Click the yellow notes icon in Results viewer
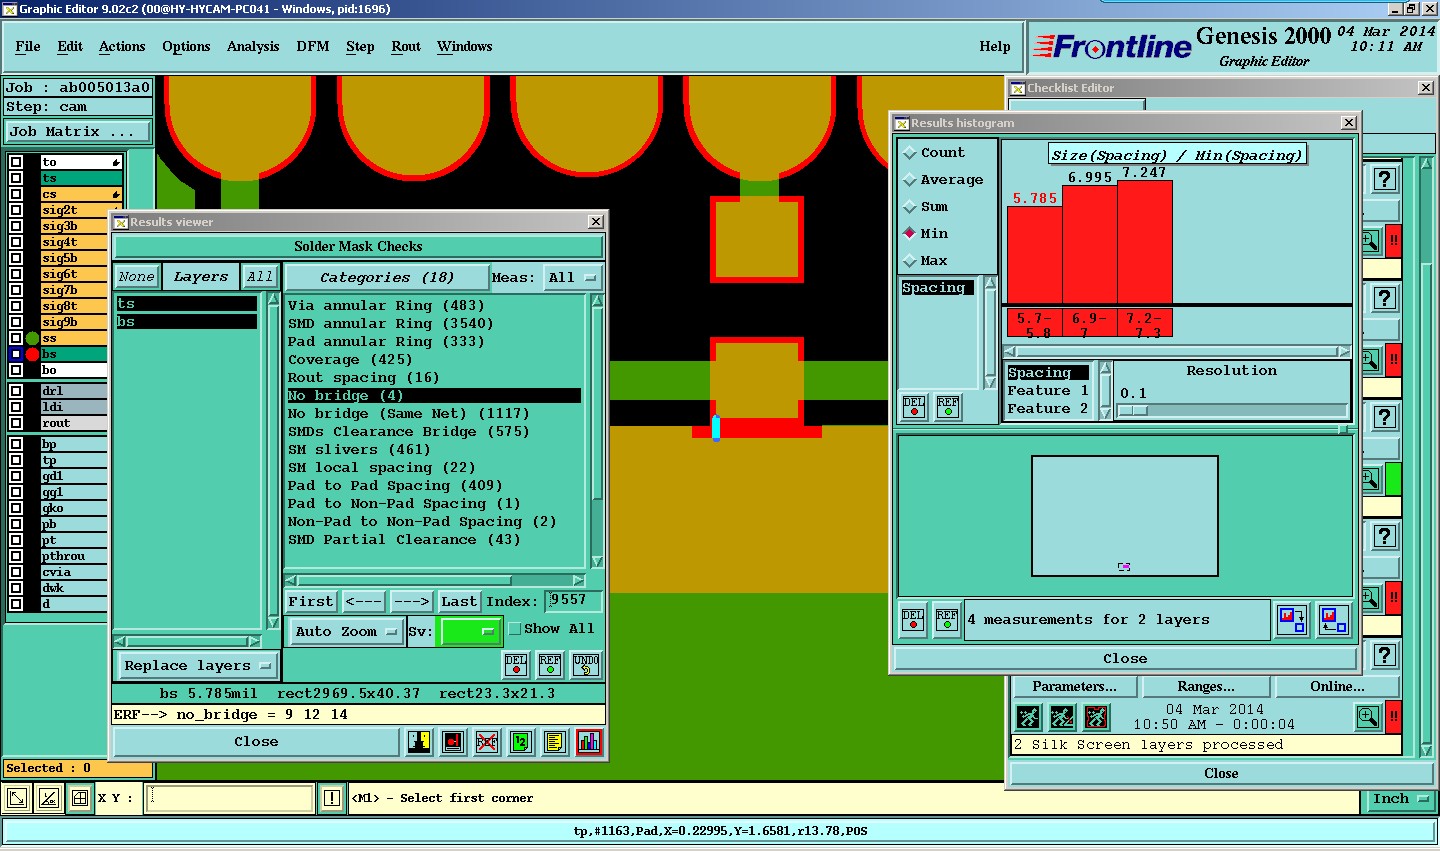Screen dimensions: 1440x851 (555, 742)
